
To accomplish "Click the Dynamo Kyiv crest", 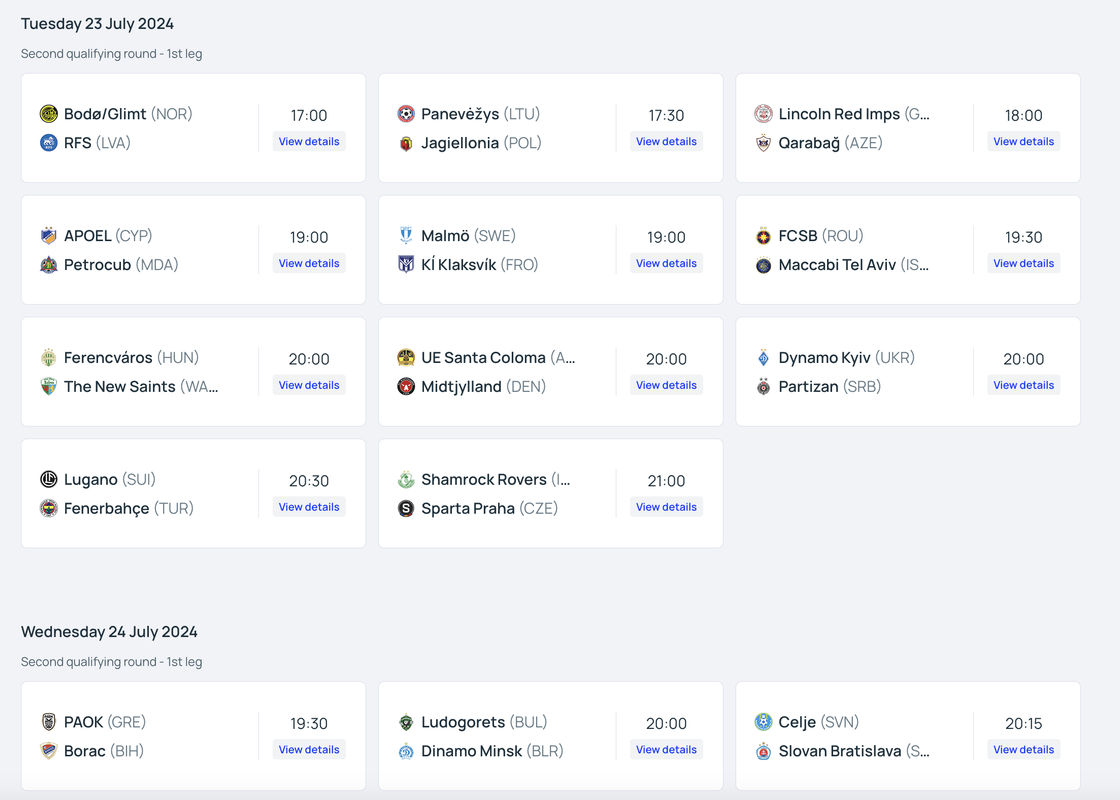I will 764,357.
